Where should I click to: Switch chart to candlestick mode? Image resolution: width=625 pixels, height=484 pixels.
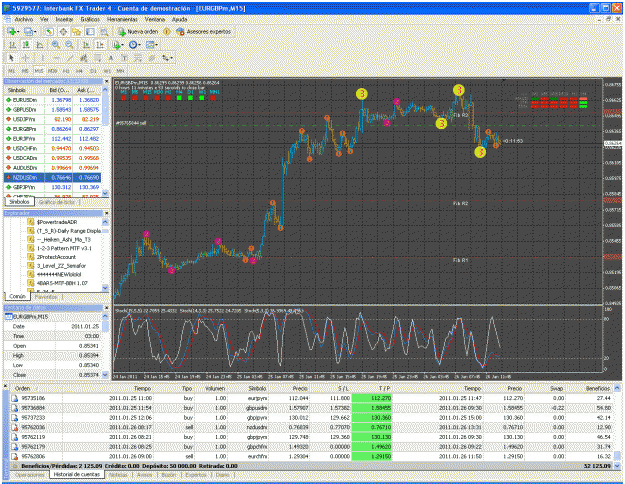(x=26, y=45)
